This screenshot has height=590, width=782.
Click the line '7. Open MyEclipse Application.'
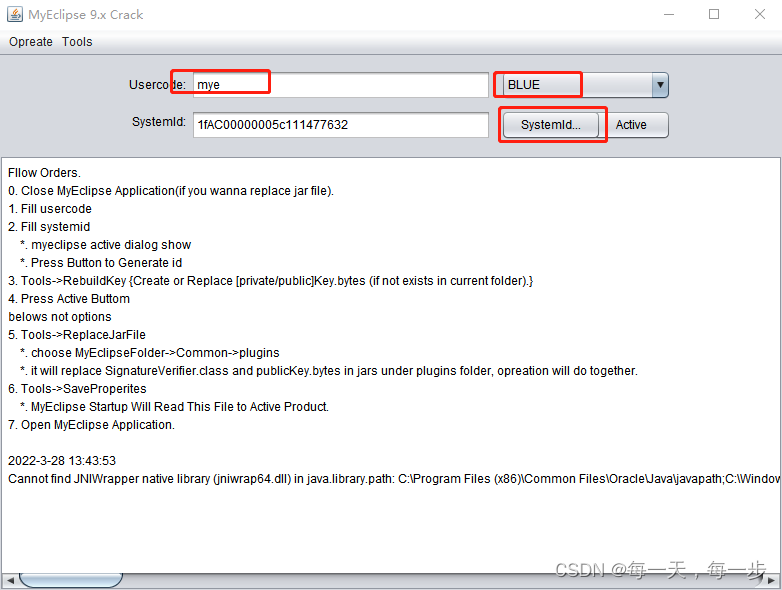point(91,425)
